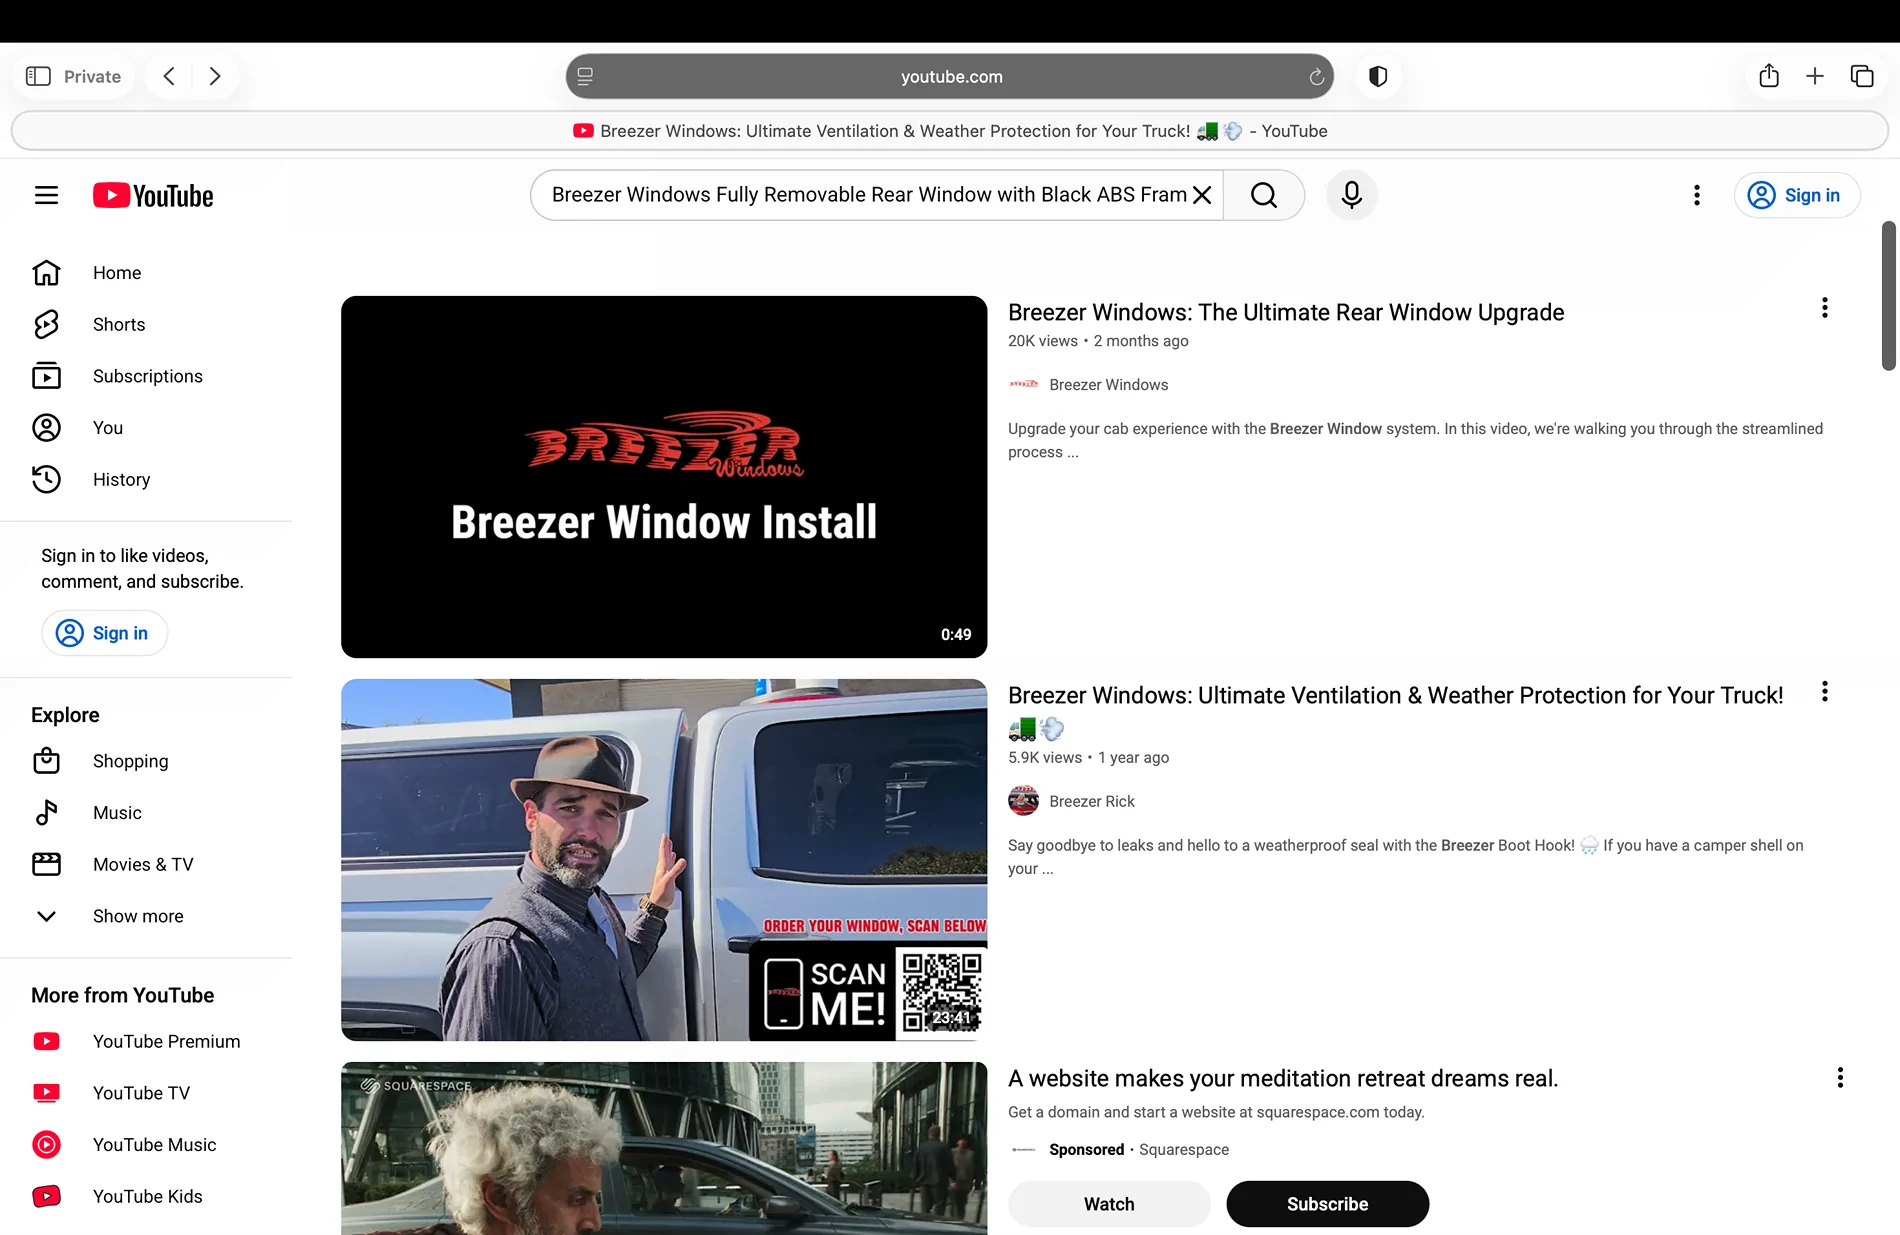
Task: Select the Breezer Windows YouTube tab
Action: coord(950,131)
